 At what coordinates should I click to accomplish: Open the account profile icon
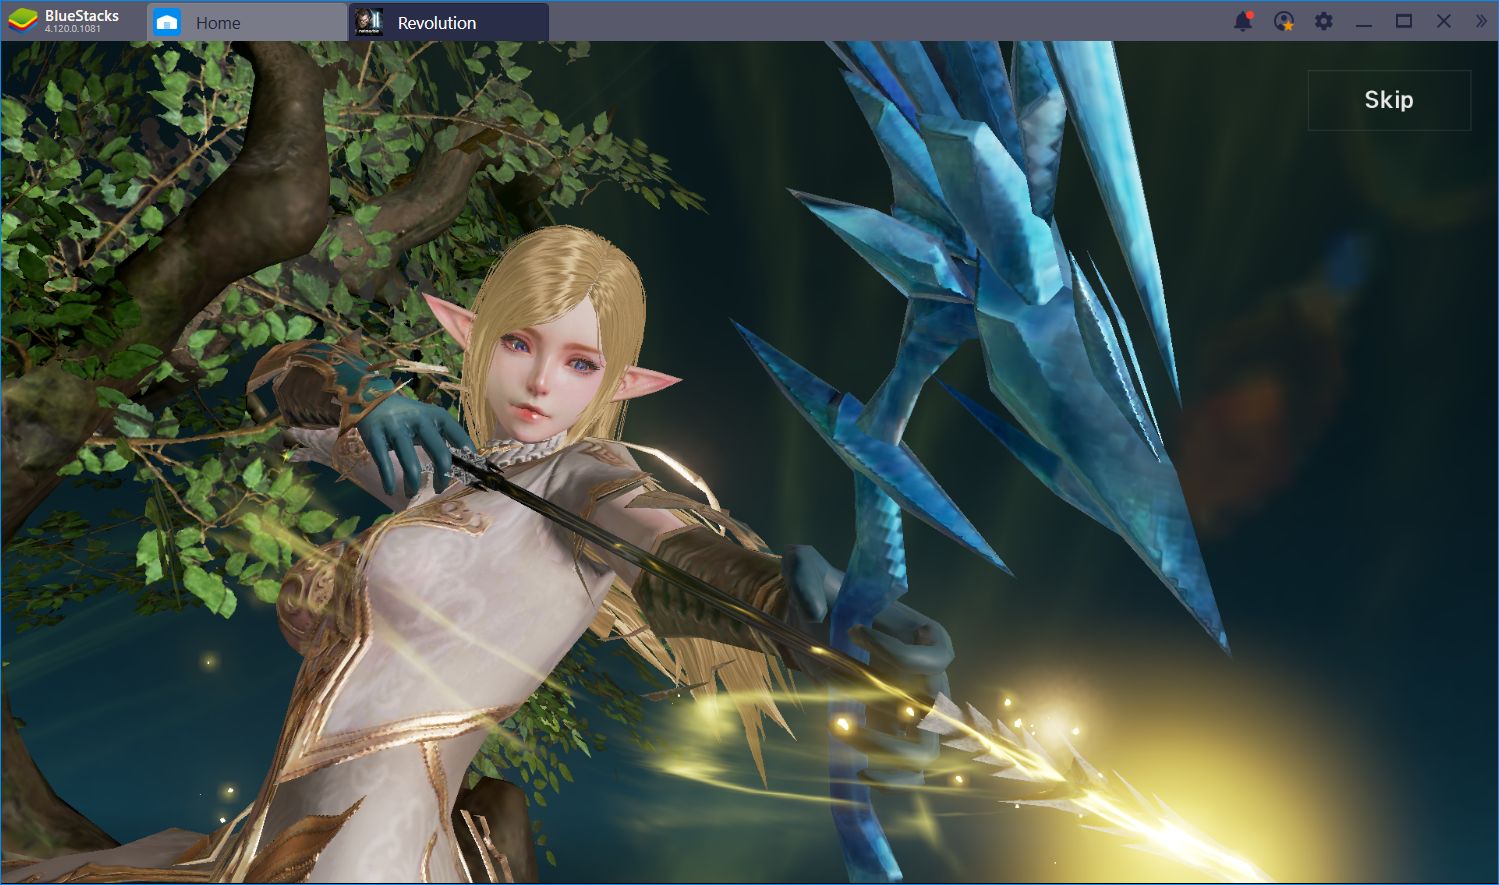pos(1284,21)
